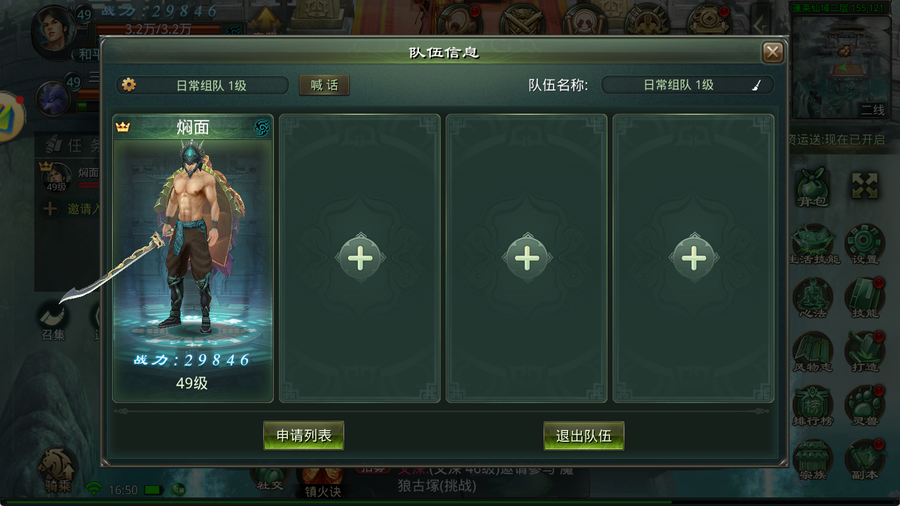Select the 焖面 character card
Screen dimensions: 900x506
click(193, 258)
